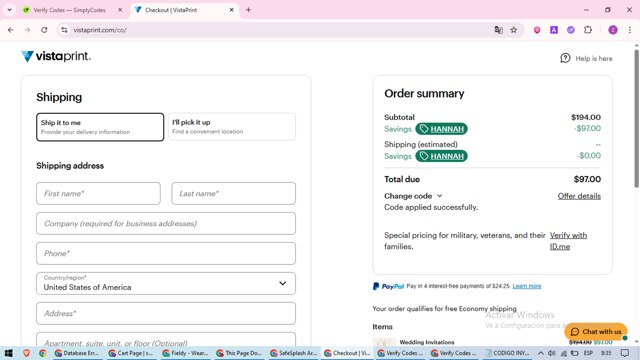Screen dimensions: 640x360
Task: Open the This Page Do... taskbar window
Action: [238, 353]
